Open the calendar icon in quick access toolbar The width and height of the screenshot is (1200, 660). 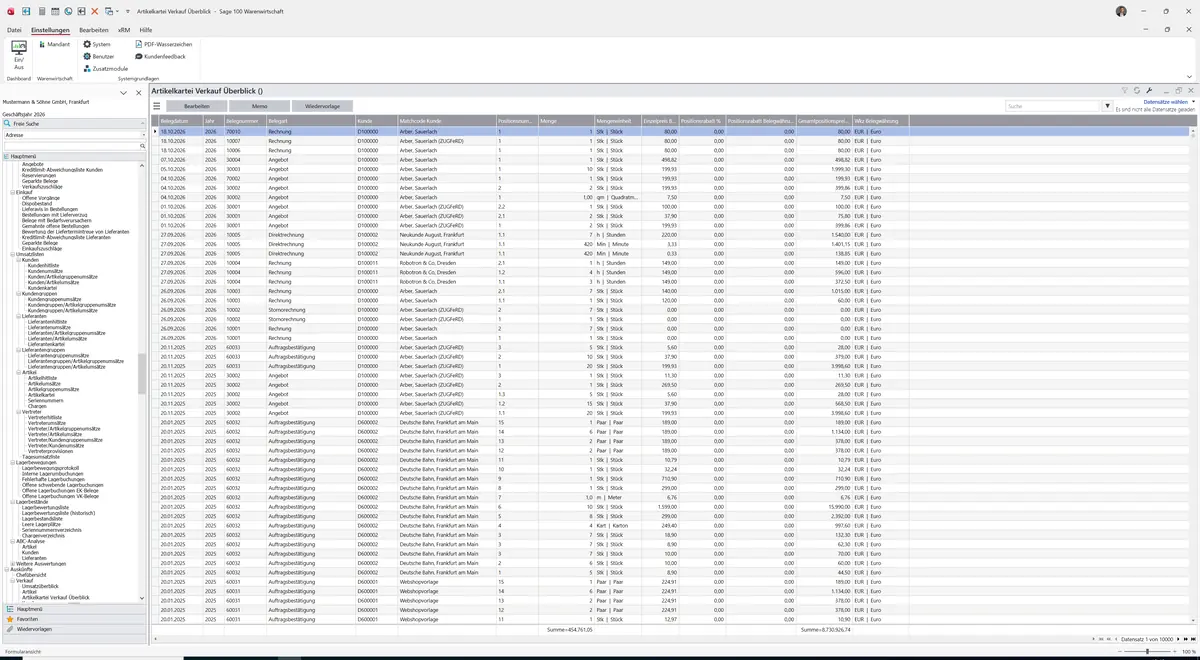pos(55,11)
